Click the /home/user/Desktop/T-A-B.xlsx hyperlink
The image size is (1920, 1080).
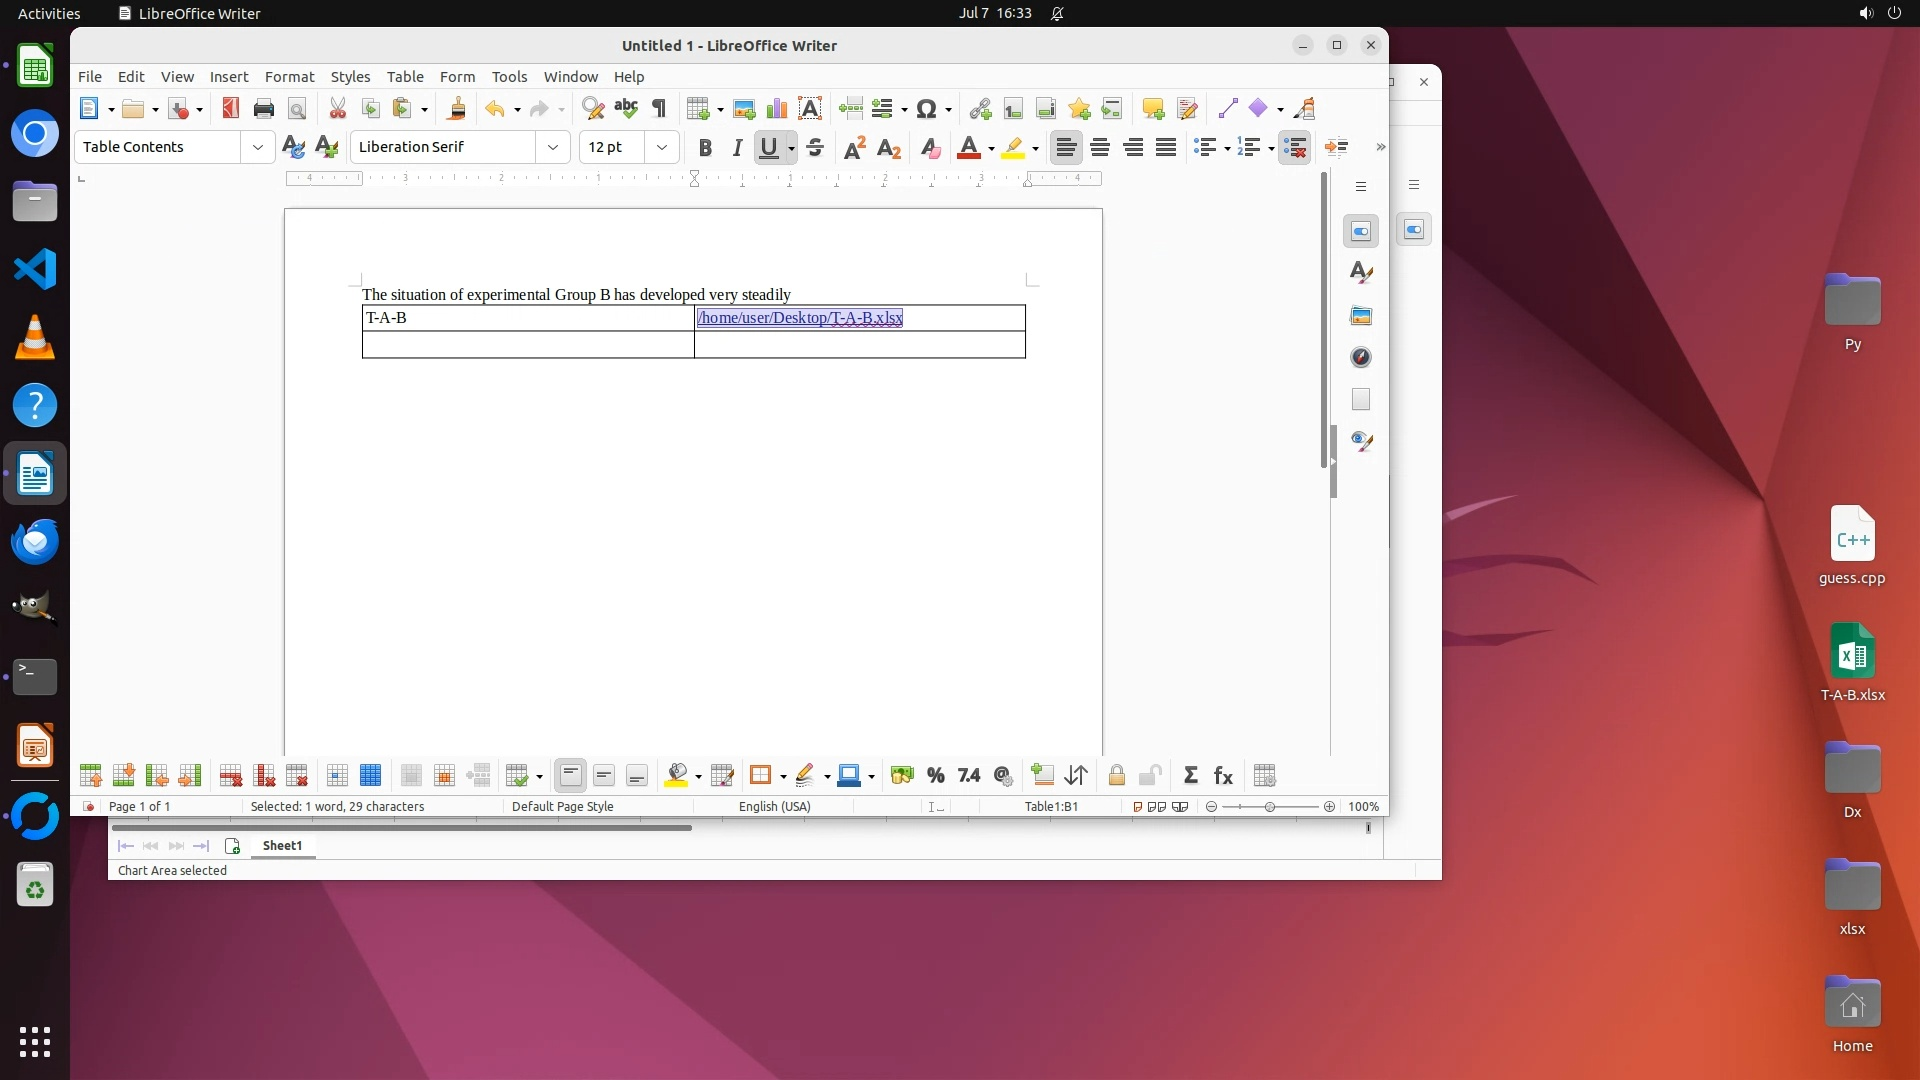click(800, 318)
